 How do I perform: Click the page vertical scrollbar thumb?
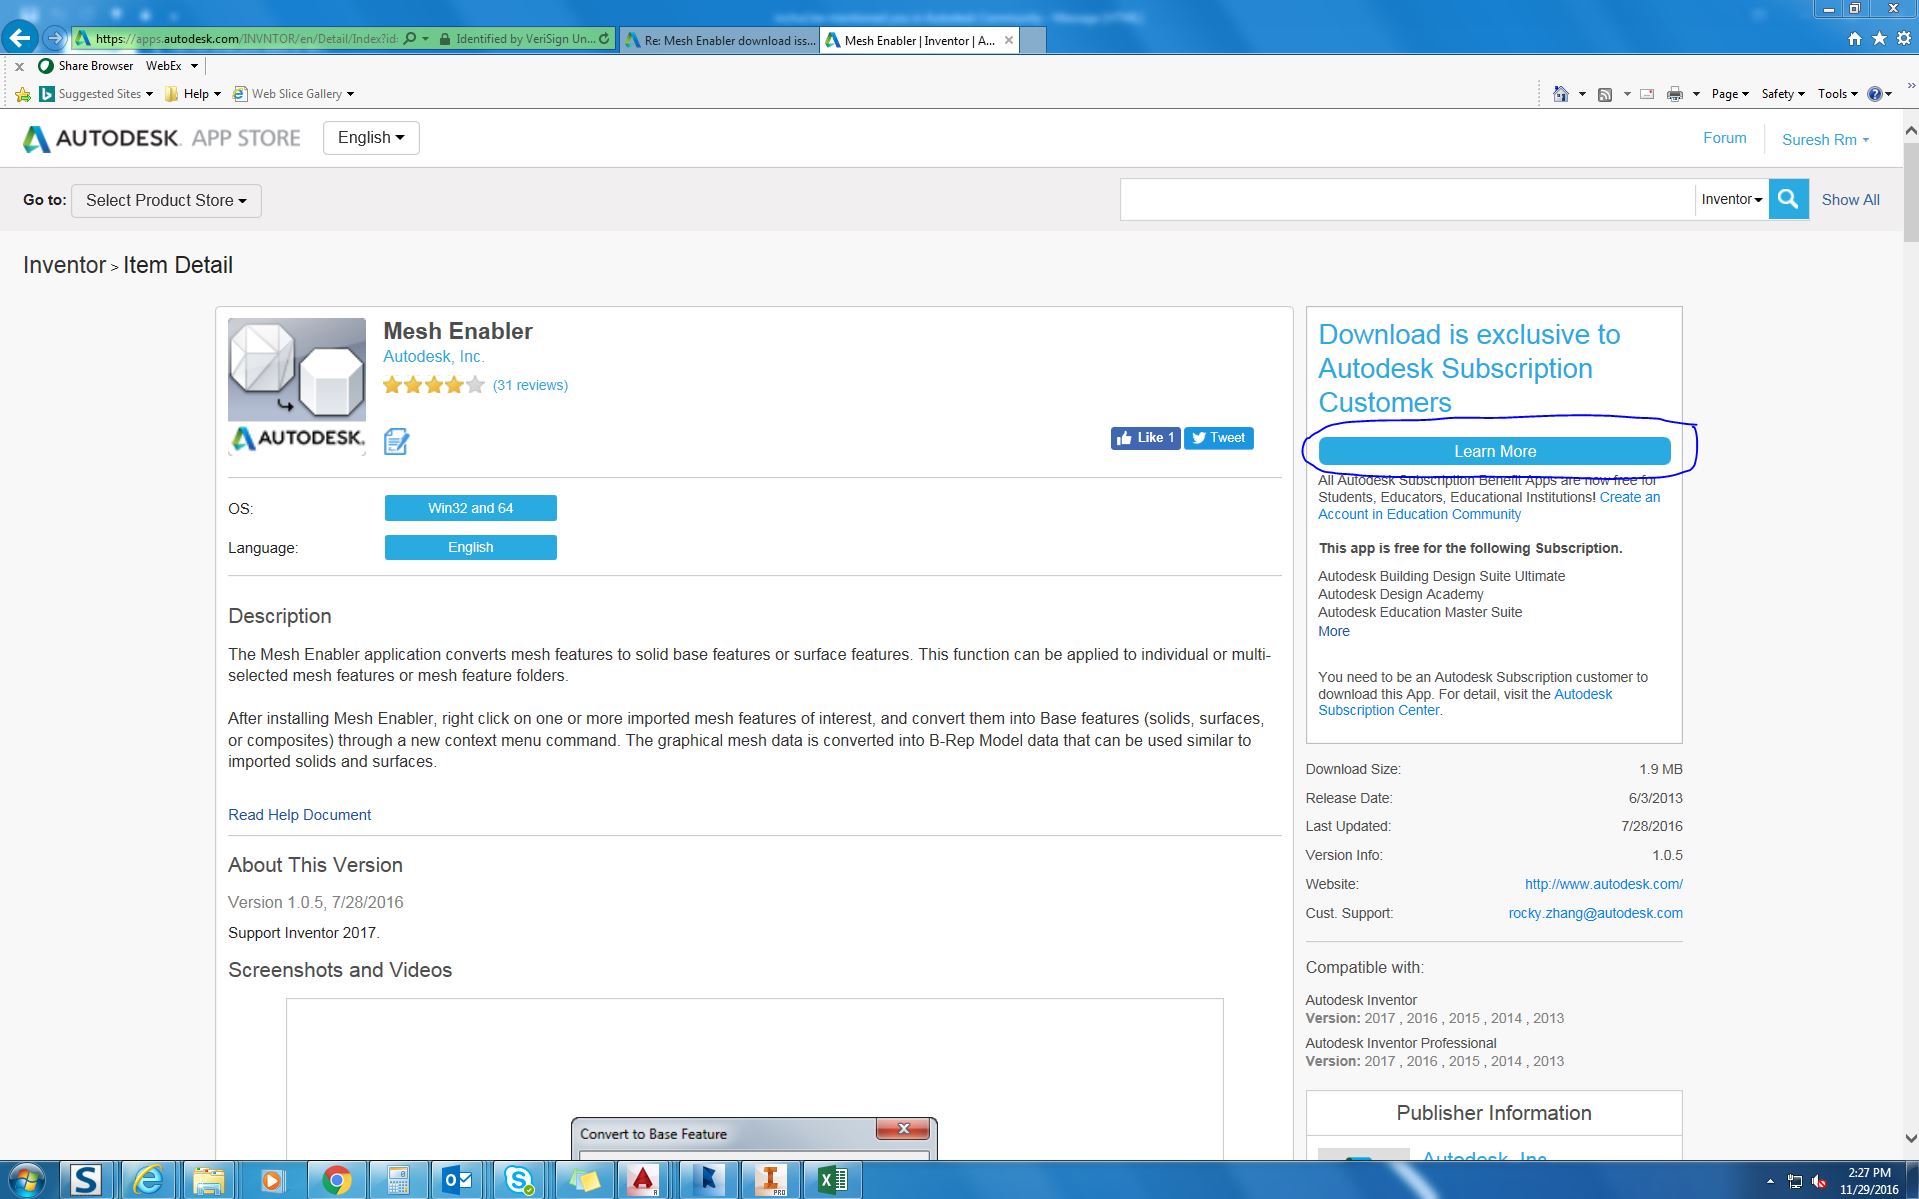click(1910, 192)
